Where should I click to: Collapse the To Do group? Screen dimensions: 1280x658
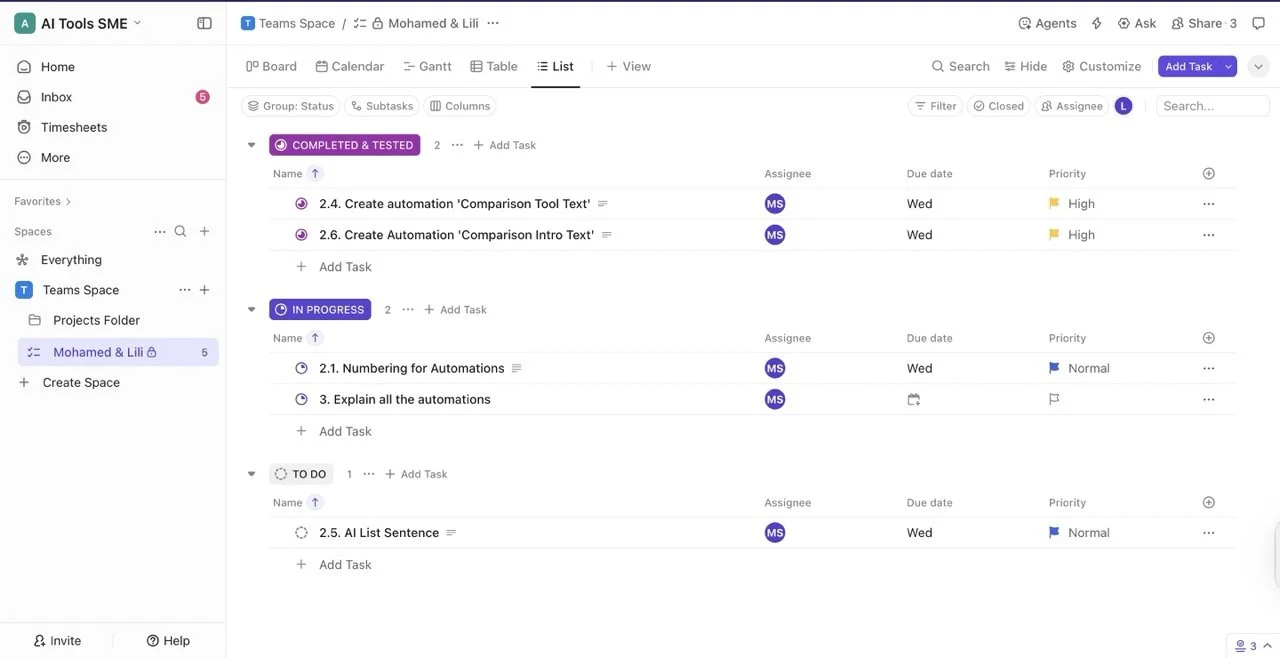coord(251,474)
